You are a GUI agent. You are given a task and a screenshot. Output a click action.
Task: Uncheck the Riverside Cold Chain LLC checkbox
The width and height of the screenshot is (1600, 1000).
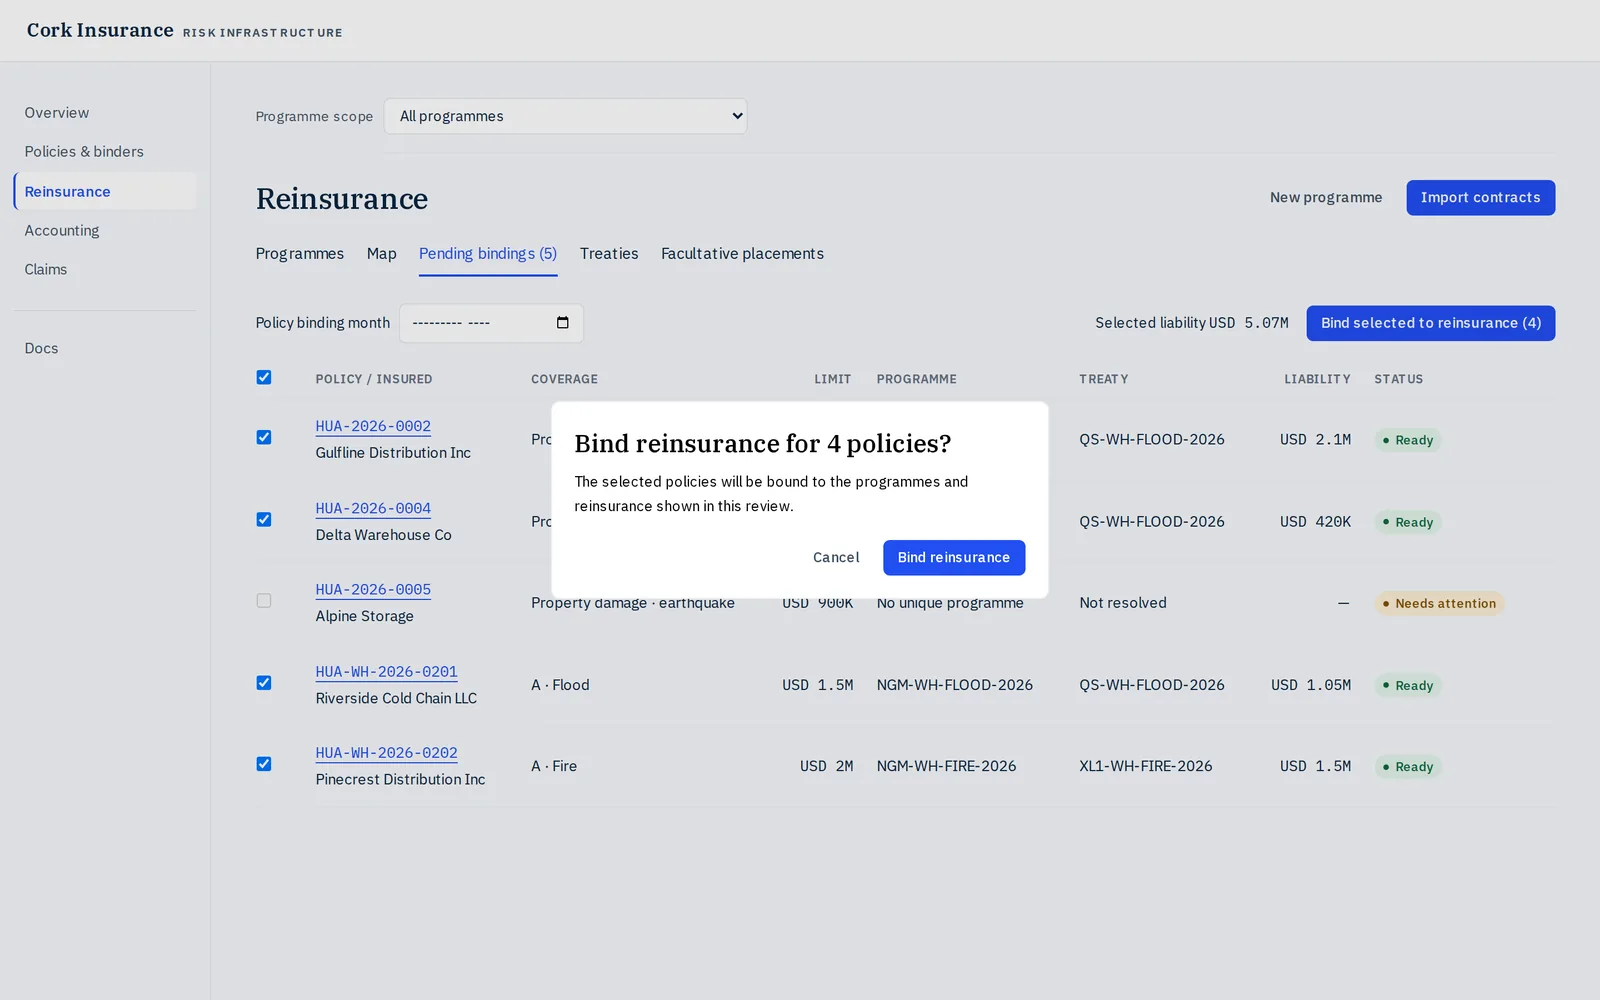[x=264, y=683]
